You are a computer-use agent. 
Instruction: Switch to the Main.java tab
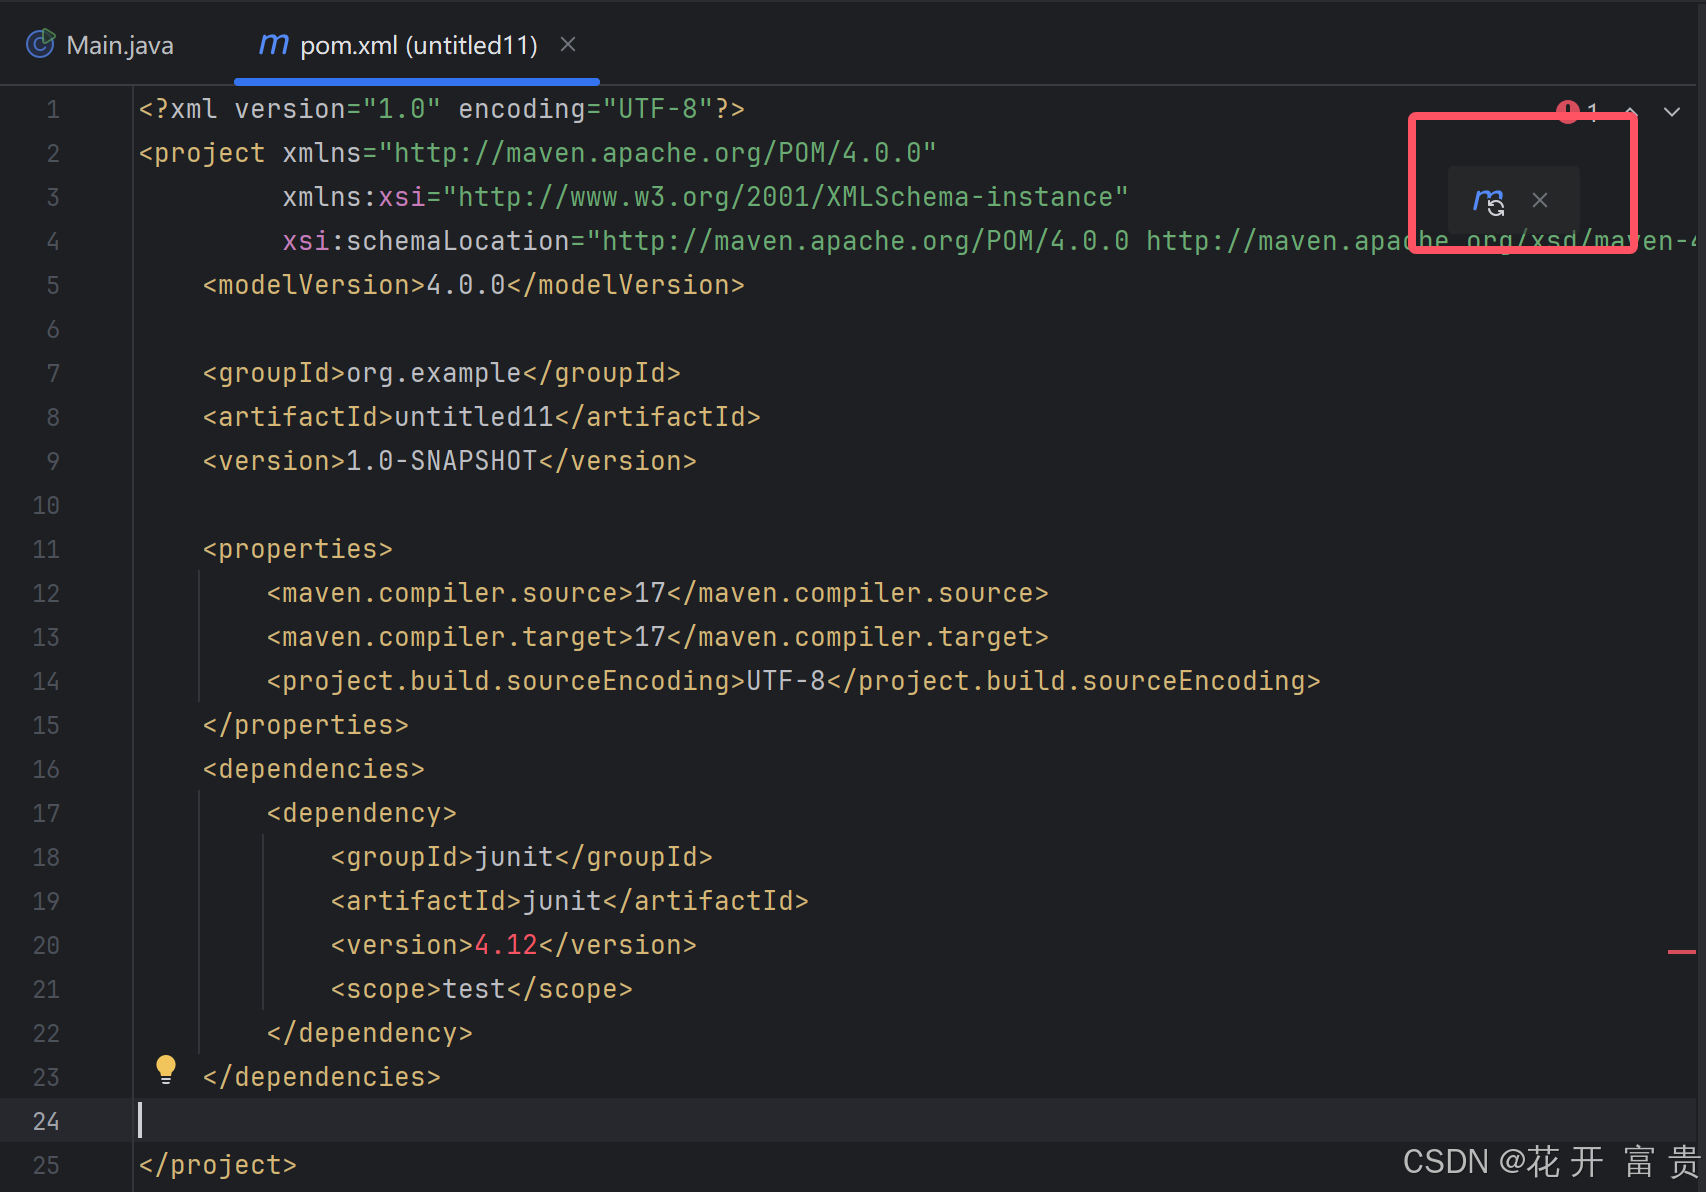point(119,44)
